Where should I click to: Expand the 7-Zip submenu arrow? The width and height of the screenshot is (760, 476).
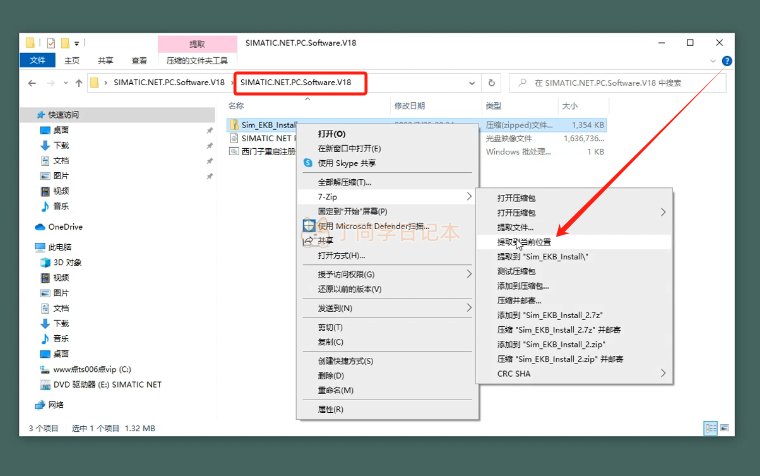(469, 196)
